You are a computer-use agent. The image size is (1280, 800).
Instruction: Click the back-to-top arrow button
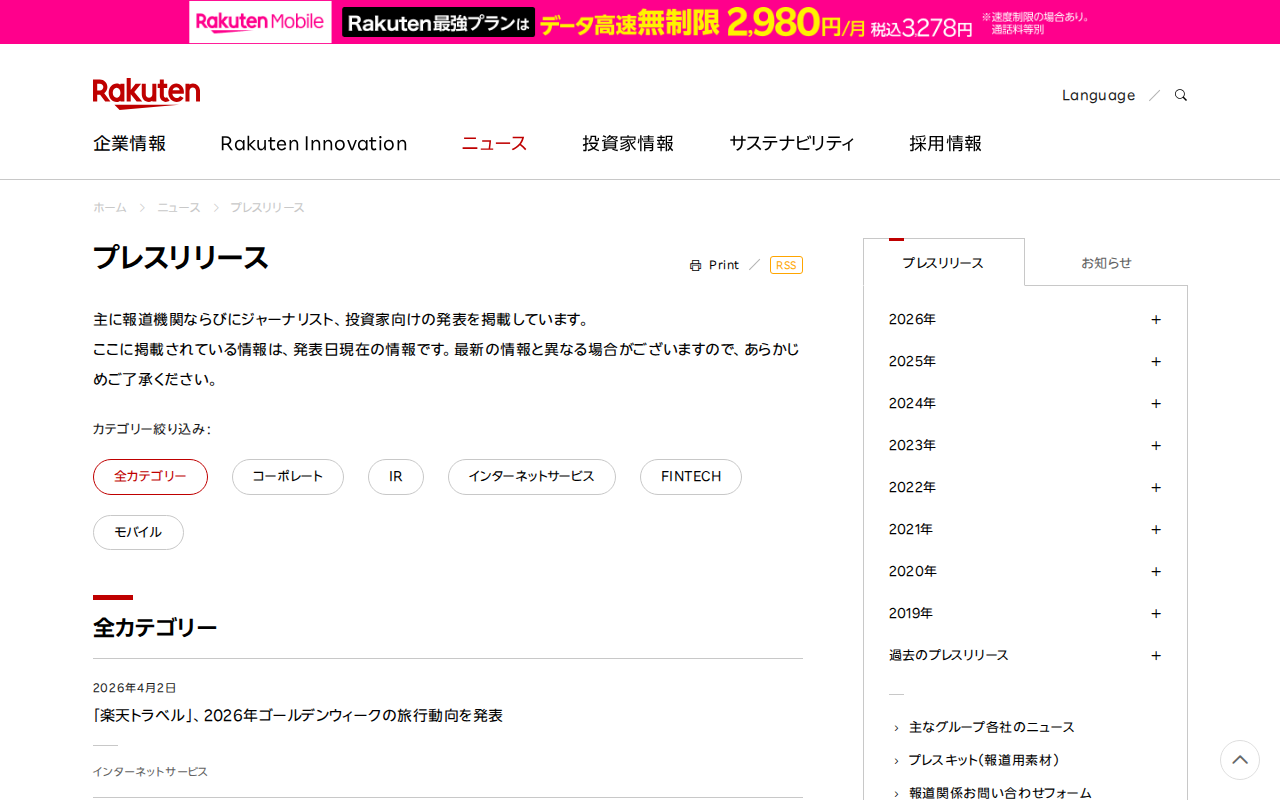click(x=1240, y=760)
